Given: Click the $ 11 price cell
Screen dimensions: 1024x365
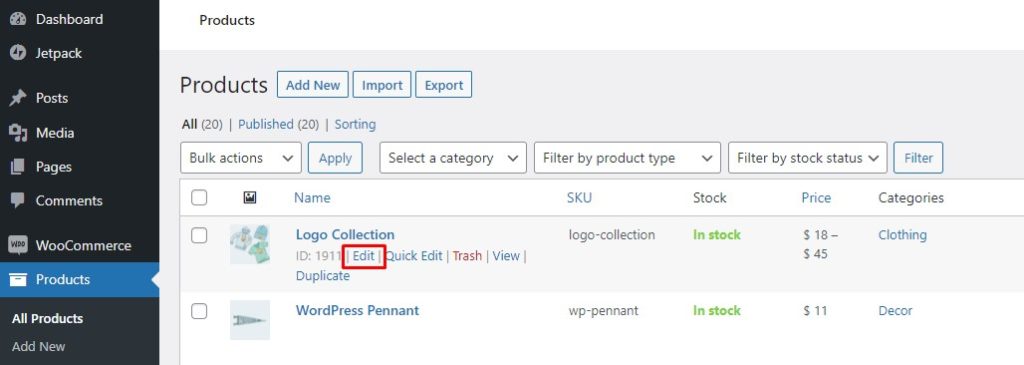Looking at the screenshot, I should (x=816, y=311).
